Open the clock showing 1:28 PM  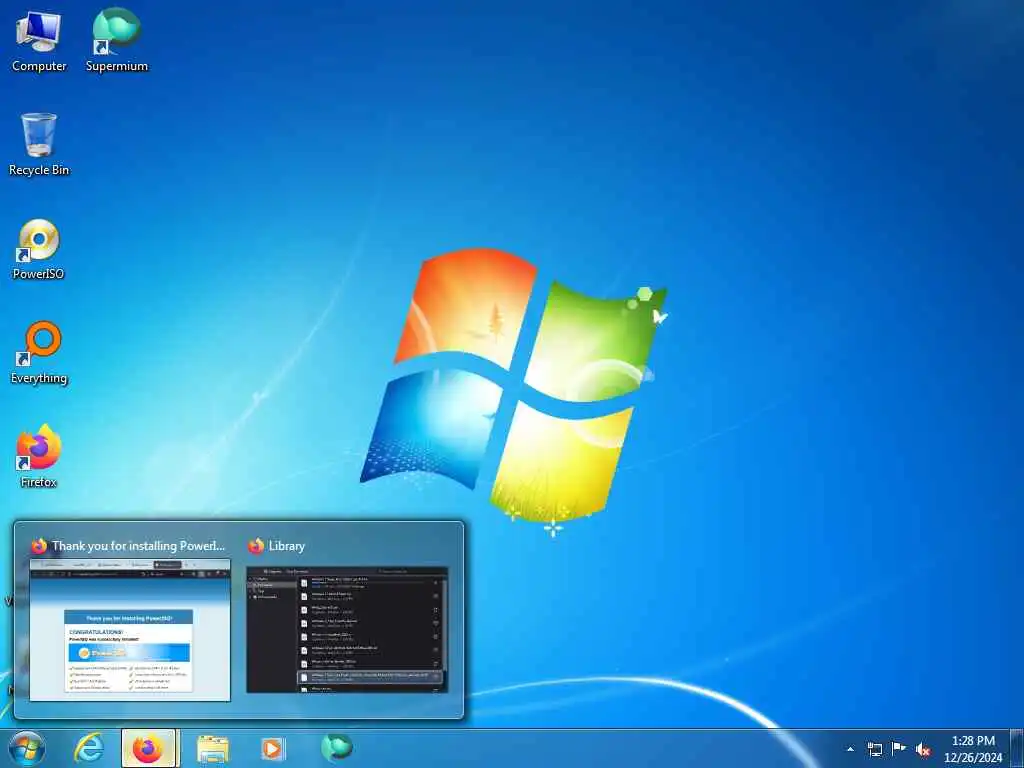point(973,749)
